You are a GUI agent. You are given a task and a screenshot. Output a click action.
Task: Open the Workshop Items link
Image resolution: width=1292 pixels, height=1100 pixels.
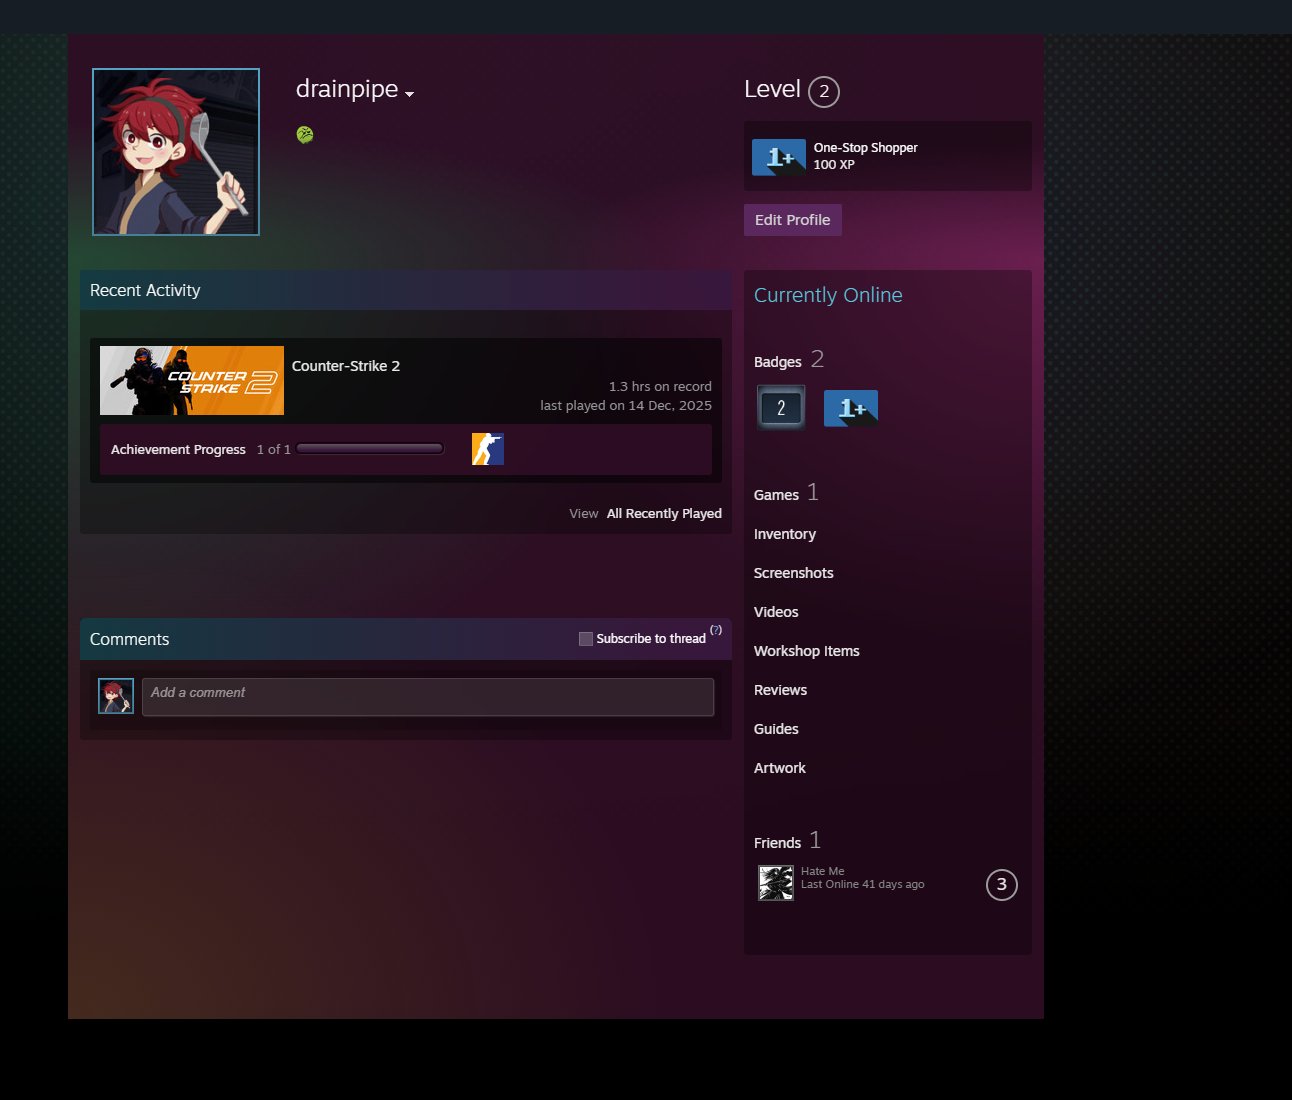(x=807, y=651)
